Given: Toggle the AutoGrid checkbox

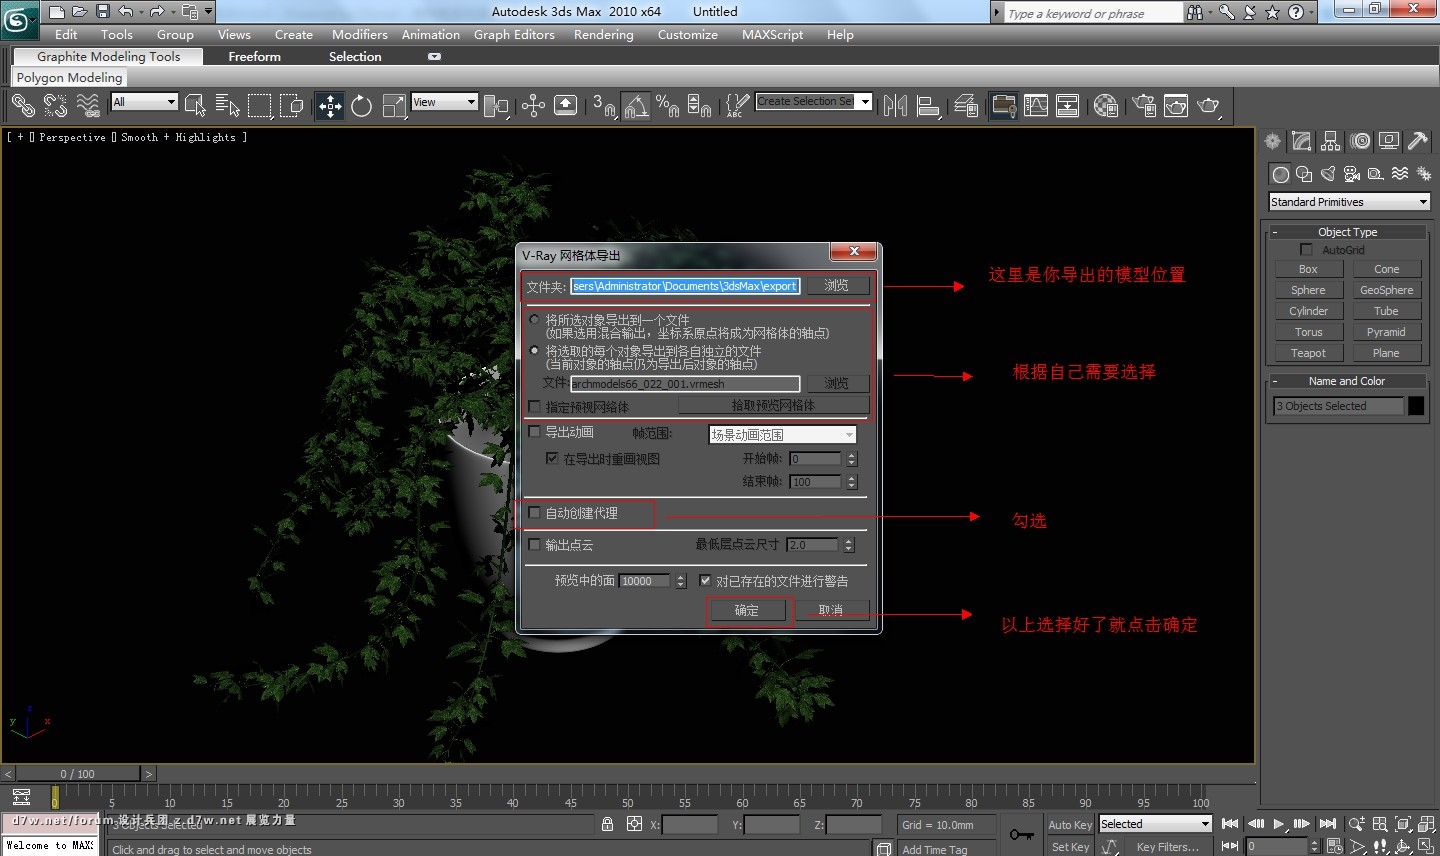Looking at the screenshot, I should click(x=1306, y=249).
